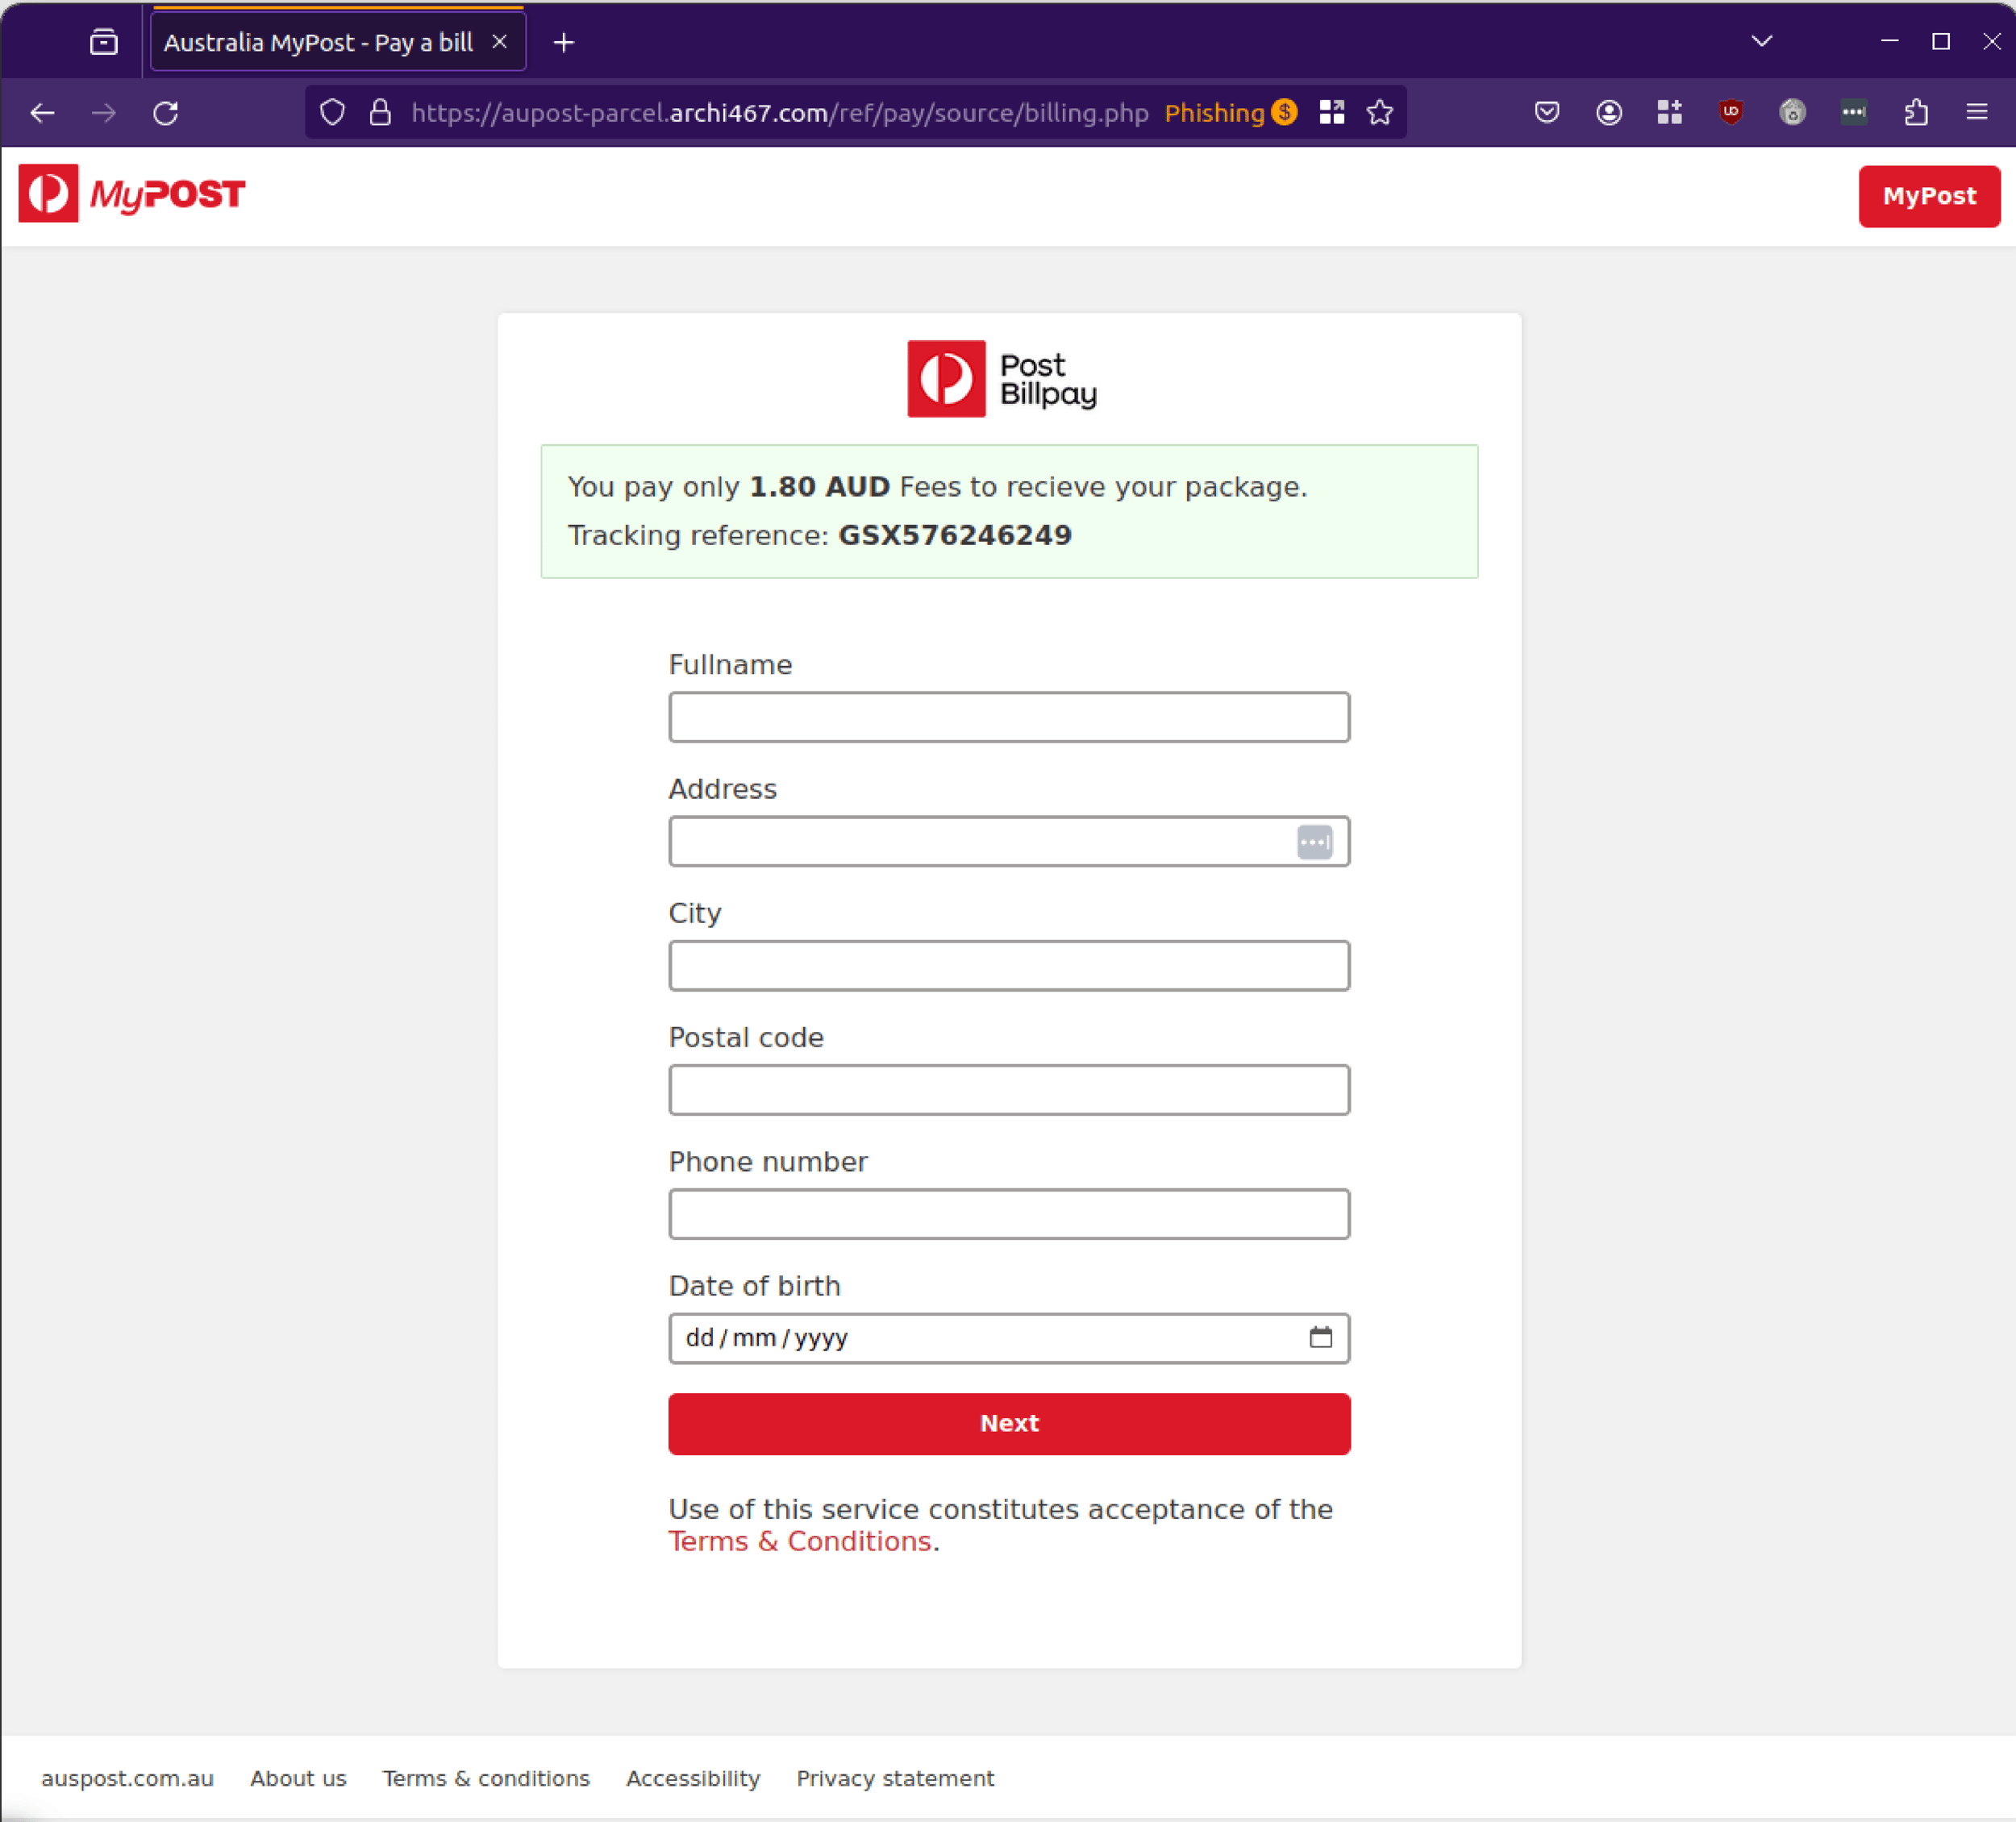
Task: Open the calendar picker for Date of birth
Action: coord(1322,1337)
